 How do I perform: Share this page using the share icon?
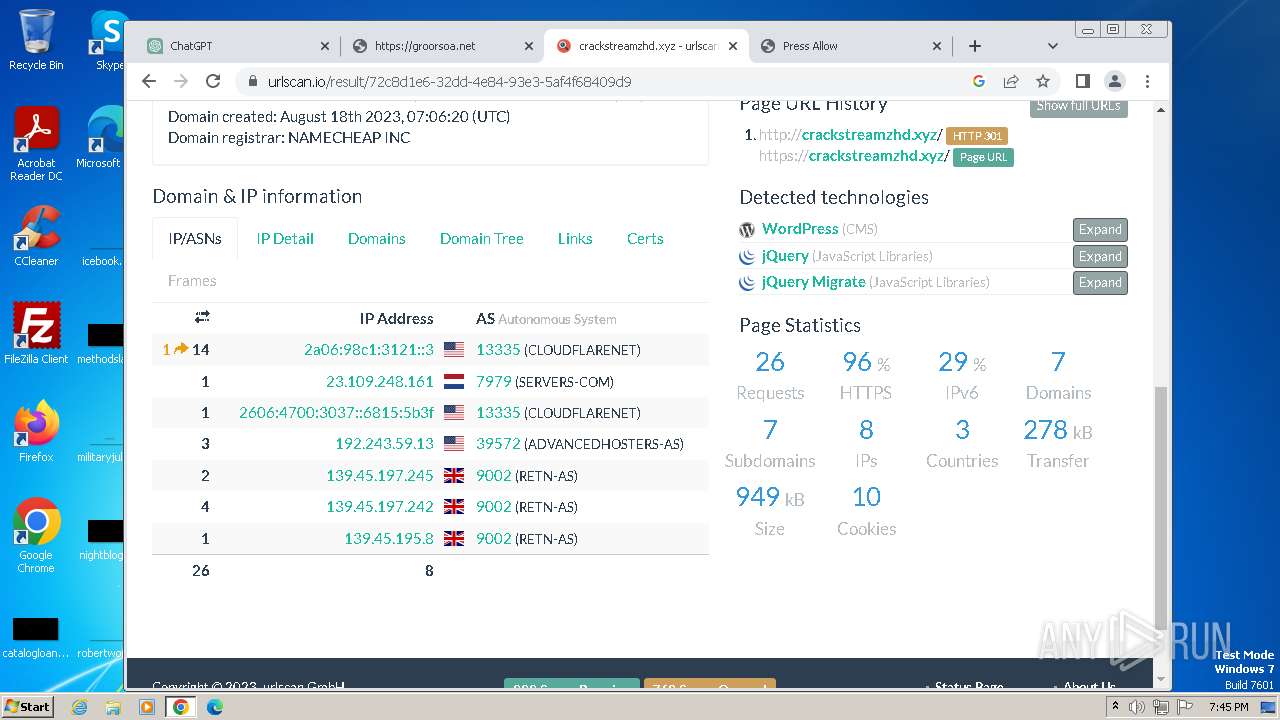(x=1011, y=81)
